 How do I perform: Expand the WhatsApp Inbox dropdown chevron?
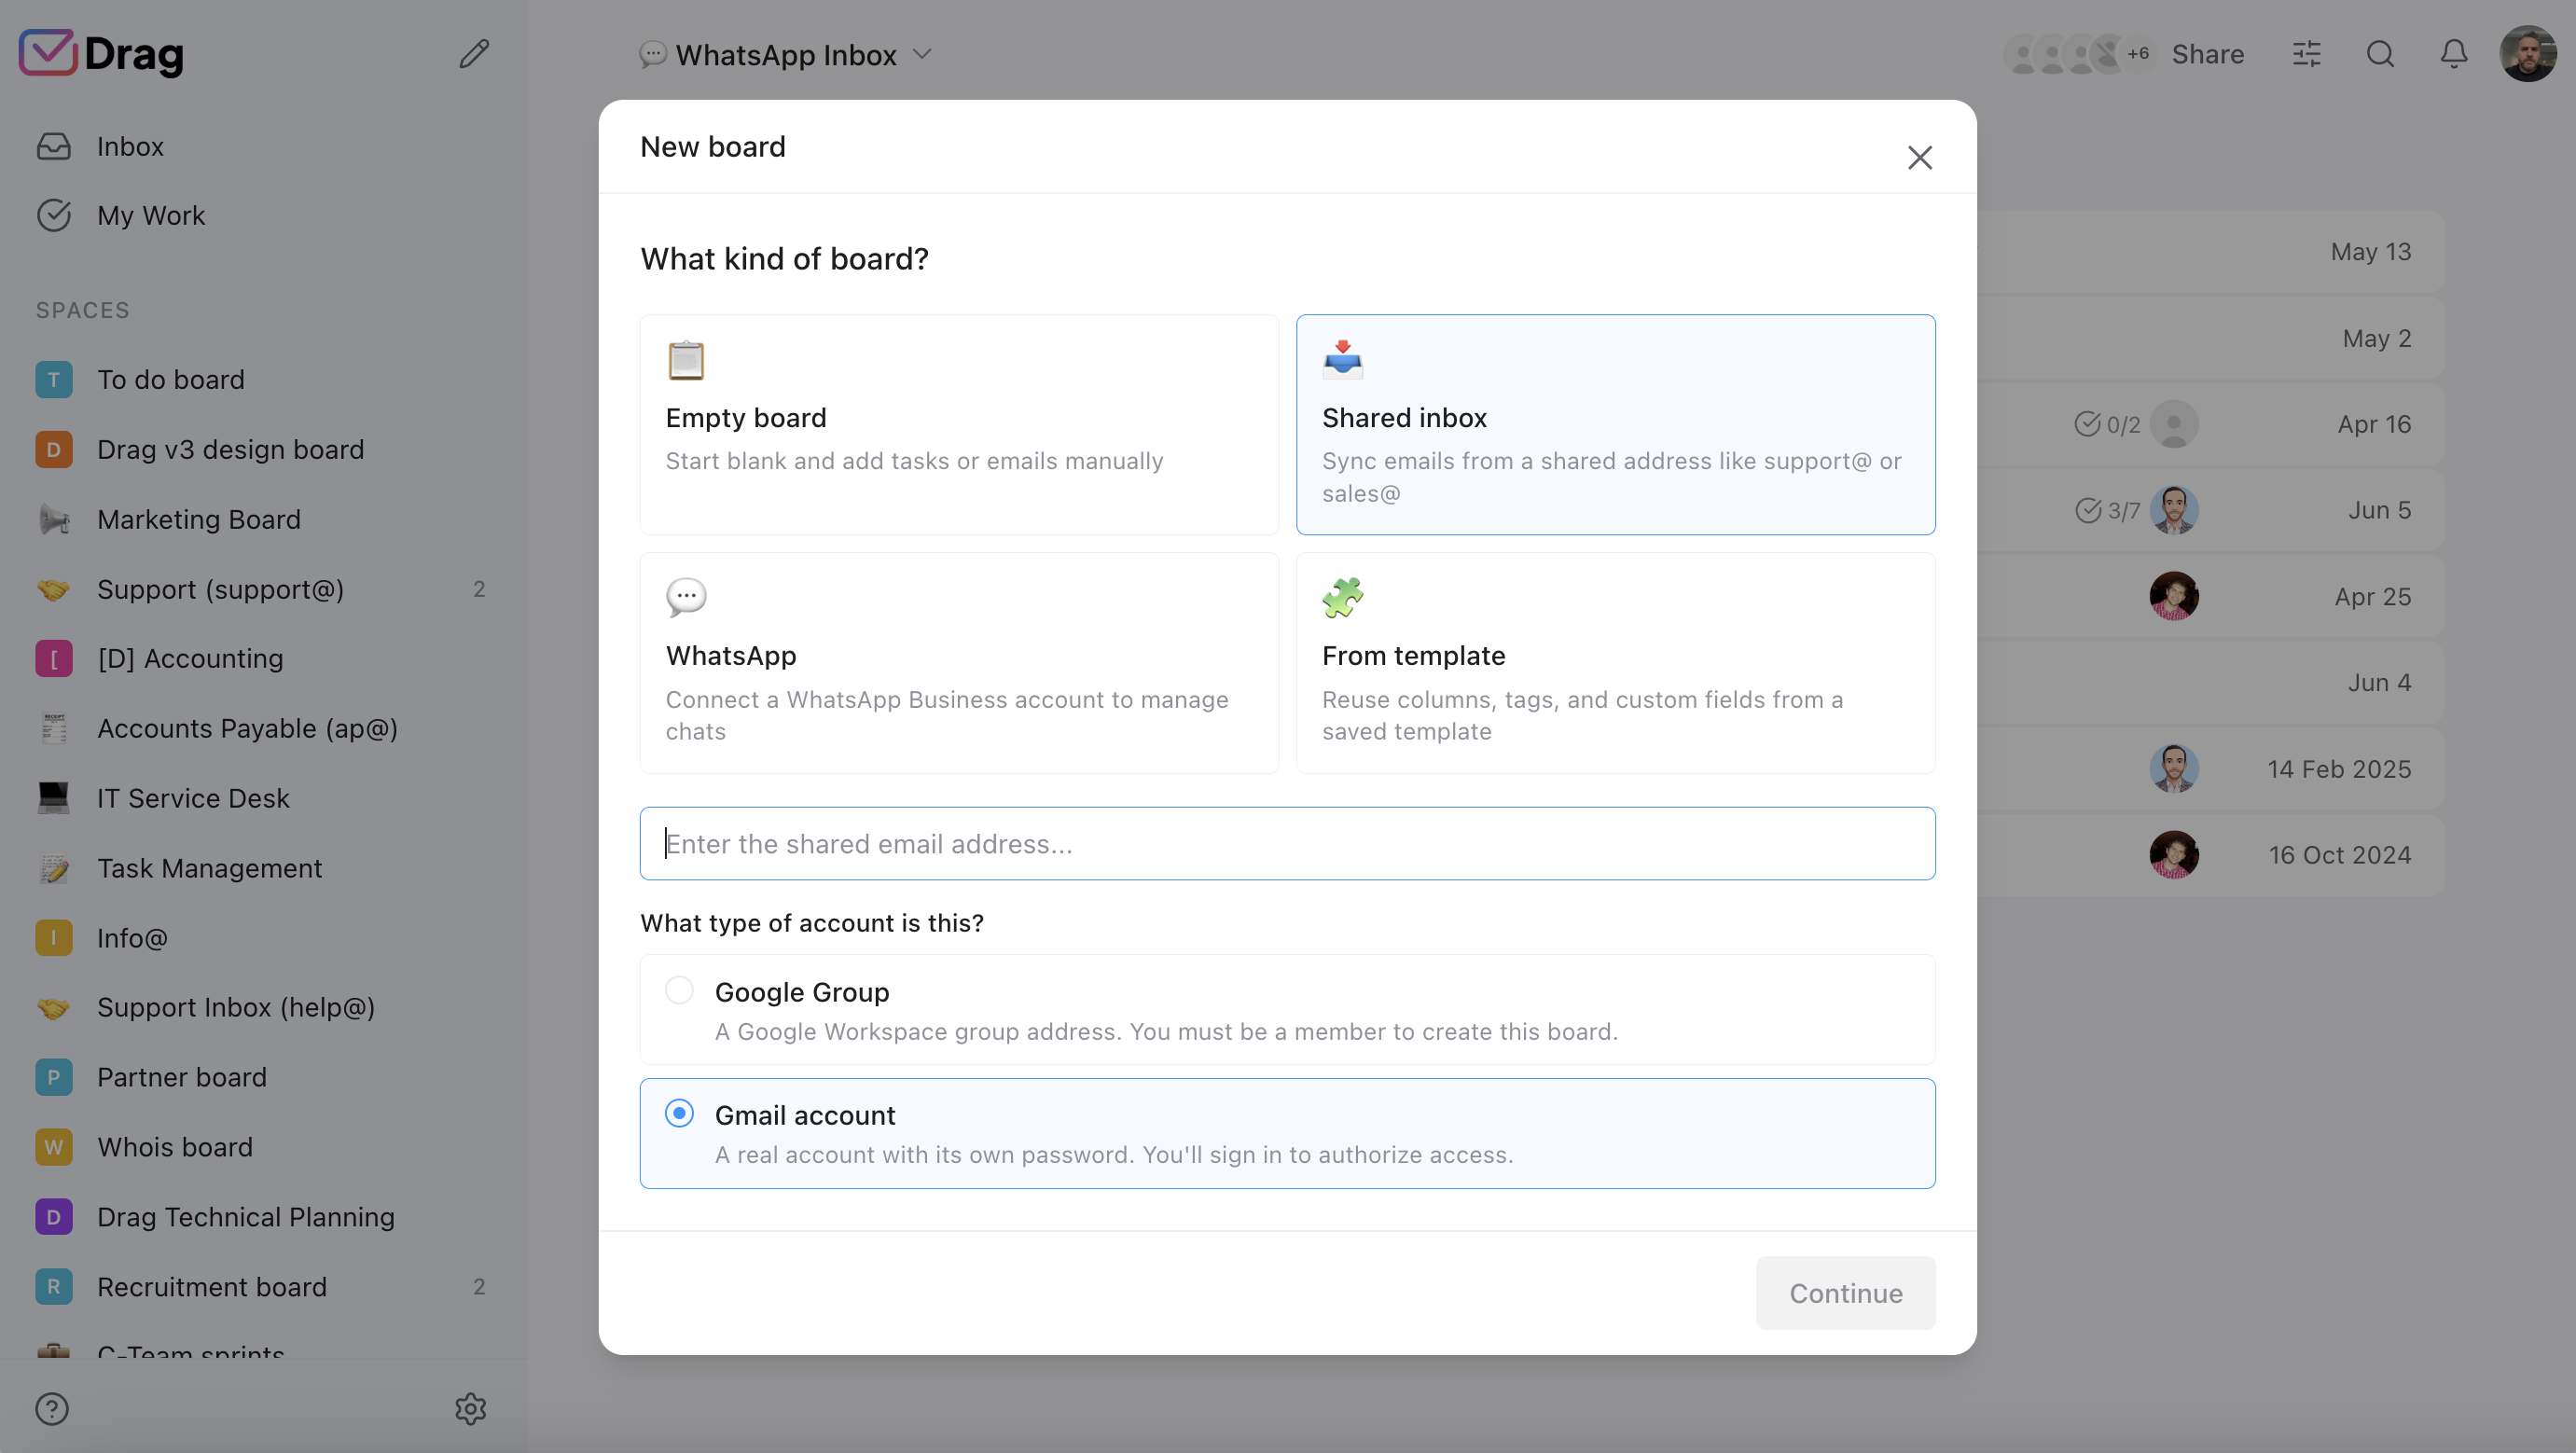[922, 54]
